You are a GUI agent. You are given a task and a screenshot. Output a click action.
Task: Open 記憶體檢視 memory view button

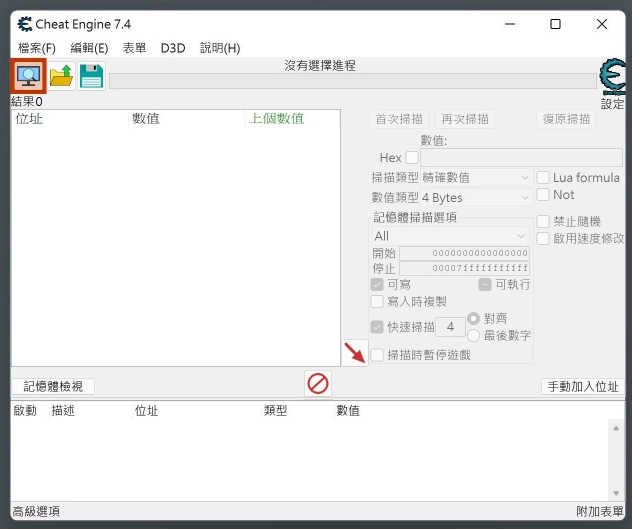[x=53, y=386]
